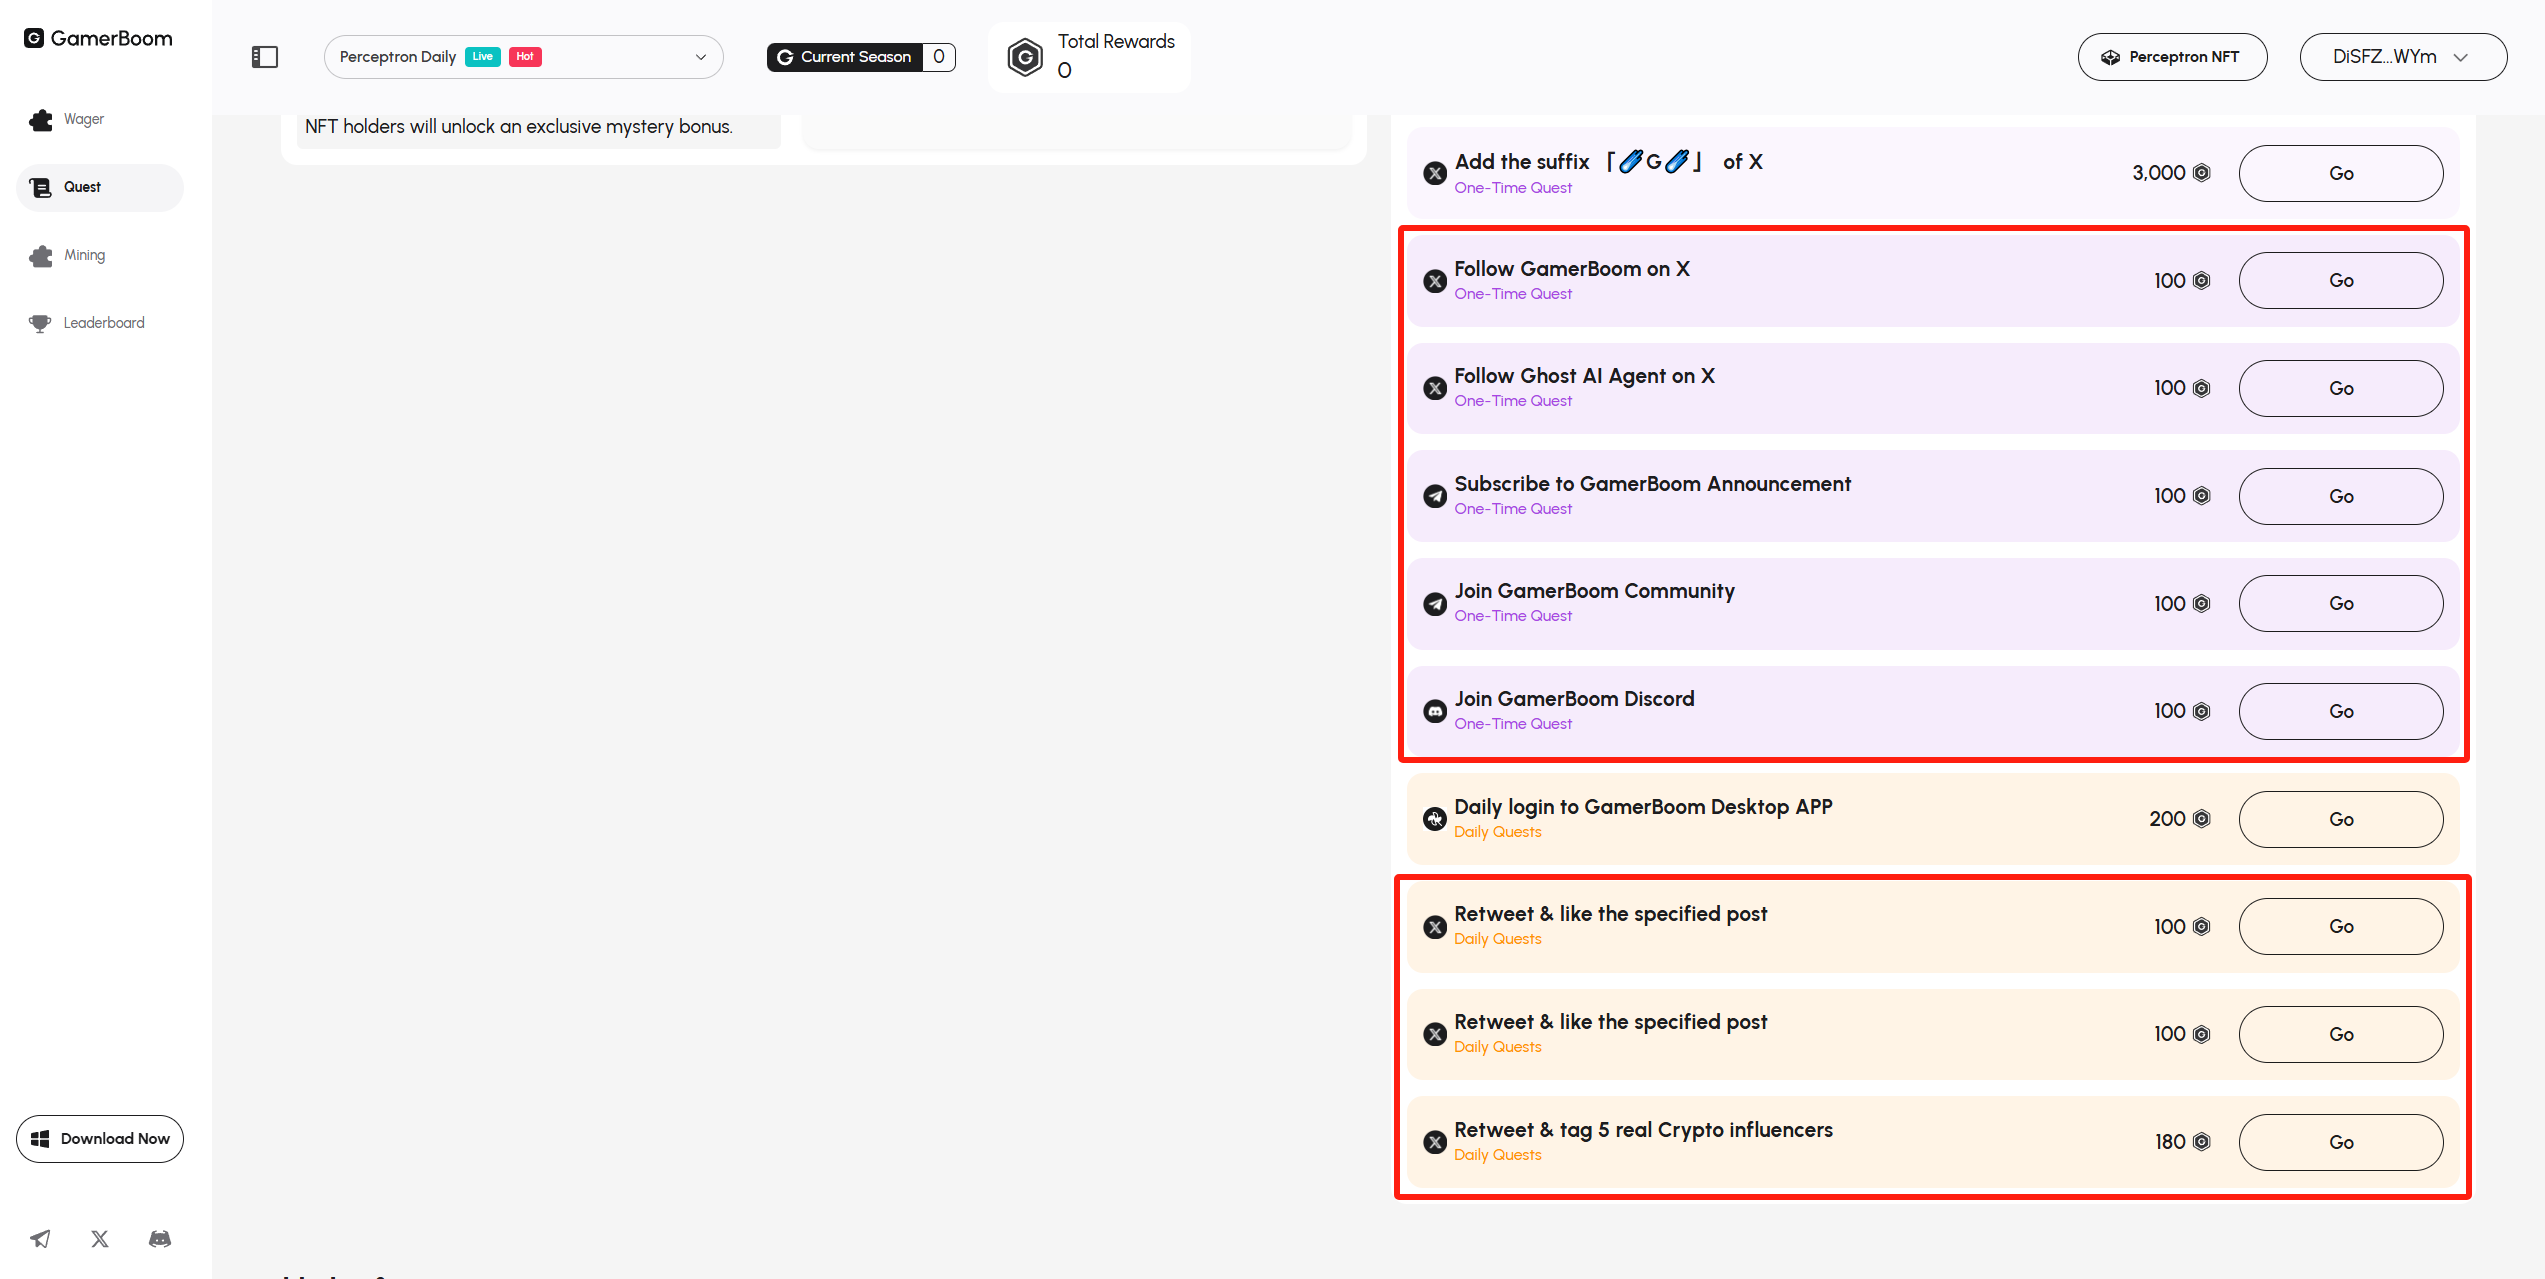Screen dimensions: 2545x1279
Task: Click 200 reward coin icon
Action: [x=2201, y=819]
